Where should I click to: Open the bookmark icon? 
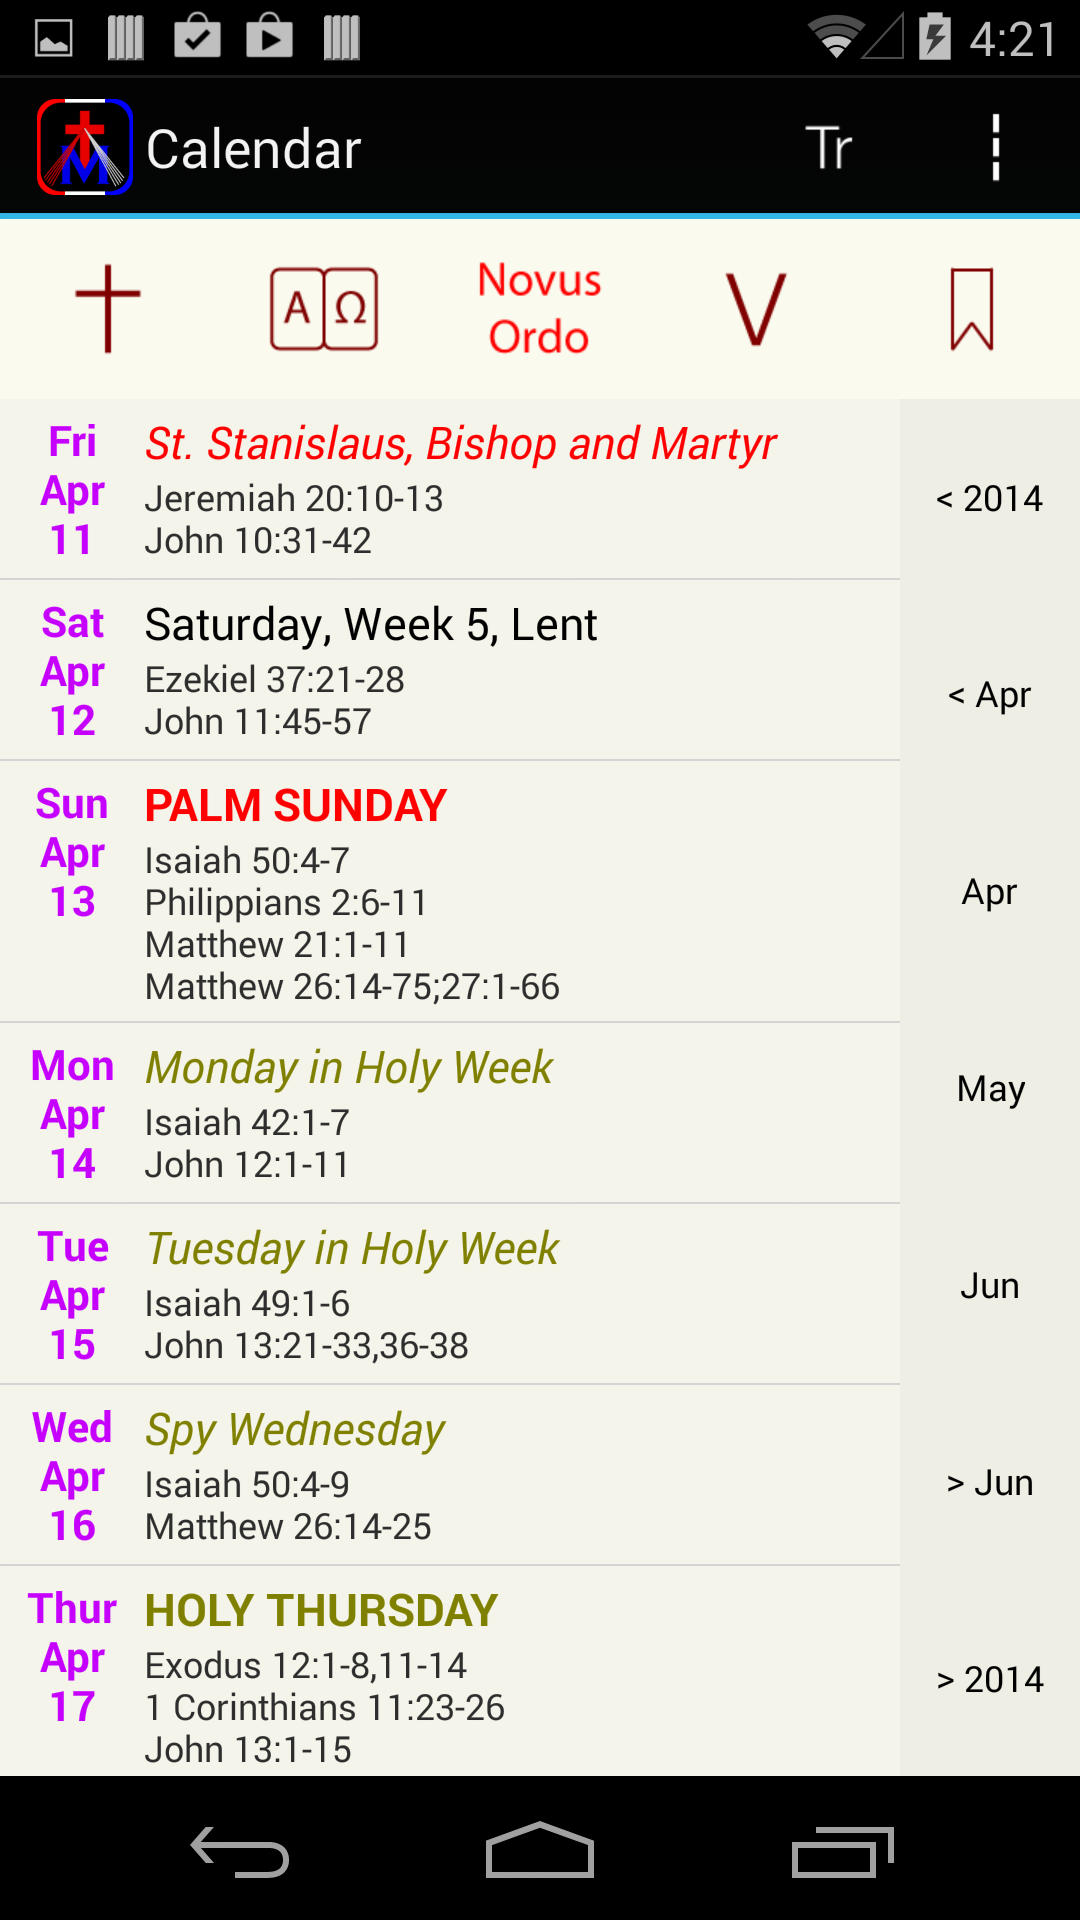coord(972,309)
